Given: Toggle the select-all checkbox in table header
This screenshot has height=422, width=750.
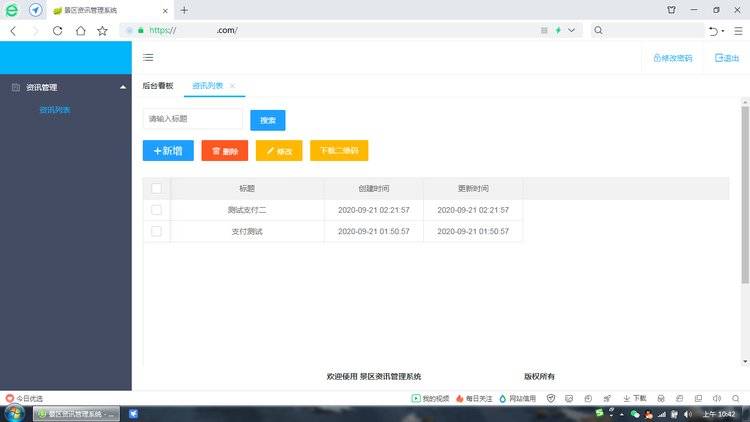Looking at the screenshot, I should click(x=156, y=188).
